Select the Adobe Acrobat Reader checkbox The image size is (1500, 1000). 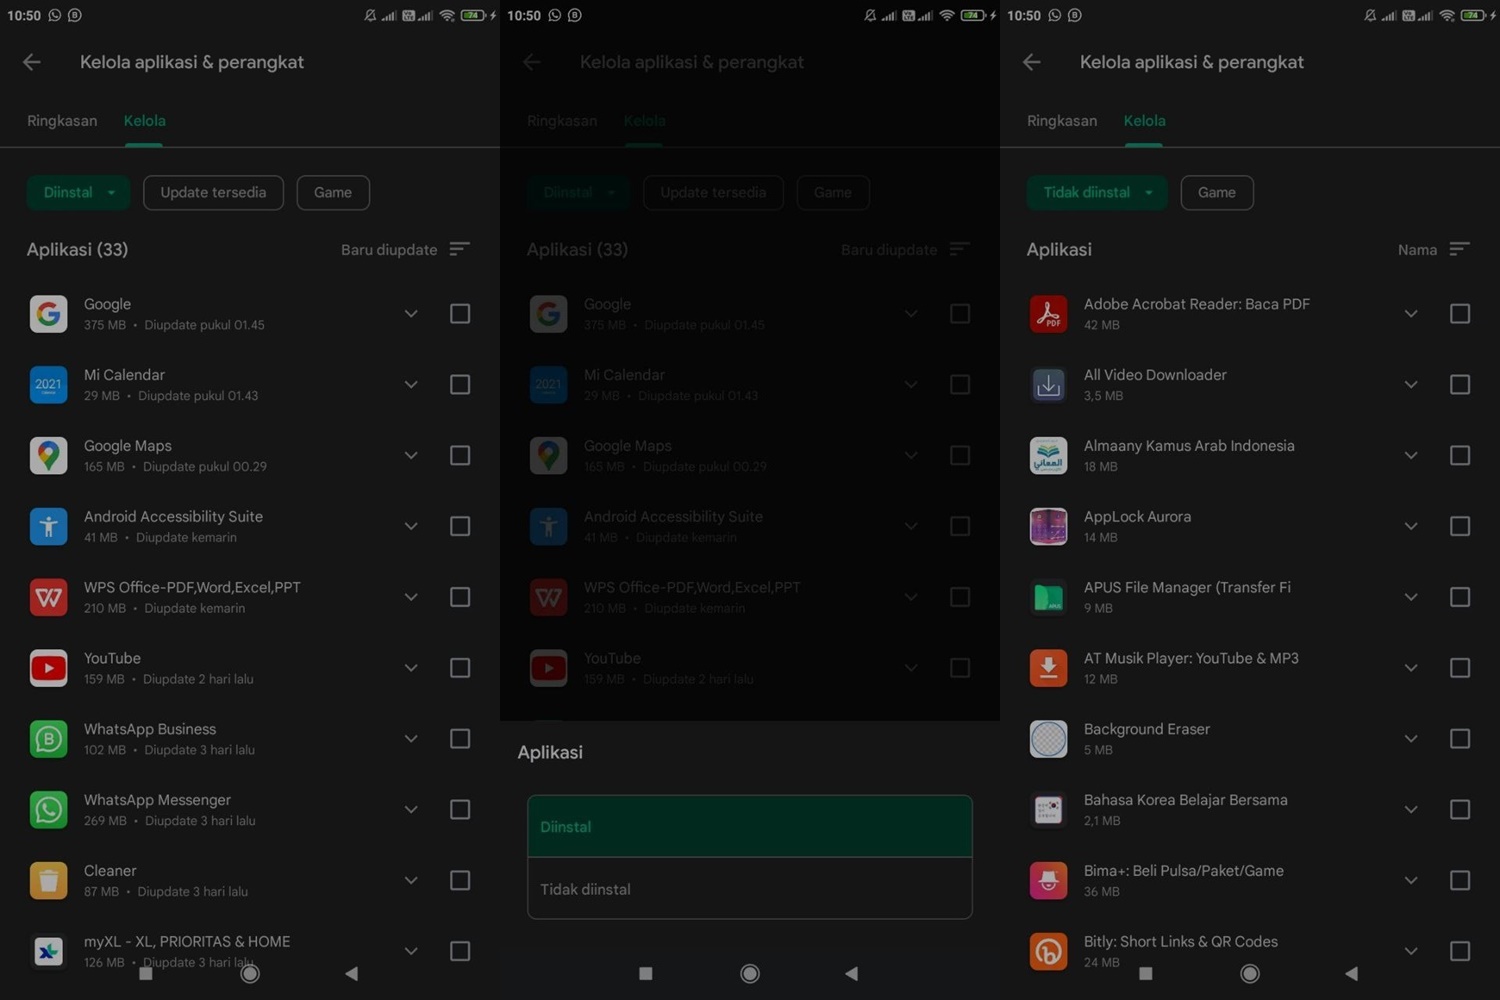(1460, 314)
